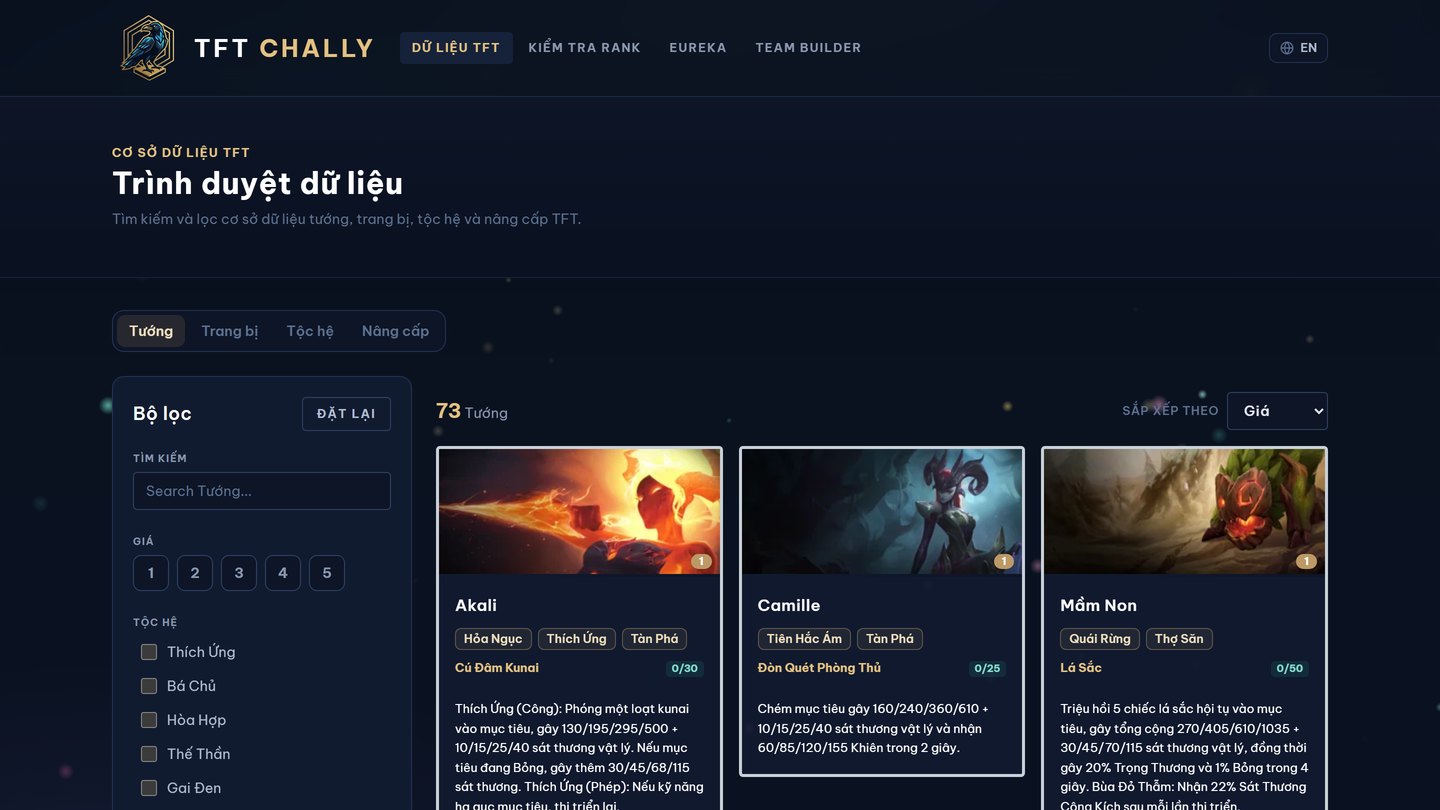Click the Cú Đâm Kunai ability name
The height and width of the screenshot is (810, 1440).
pyautogui.click(x=497, y=668)
